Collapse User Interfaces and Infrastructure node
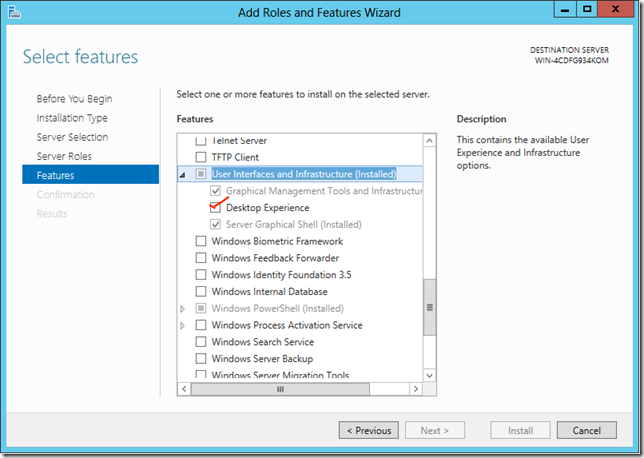This screenshot has height=458, width=644. pos(182,175)
